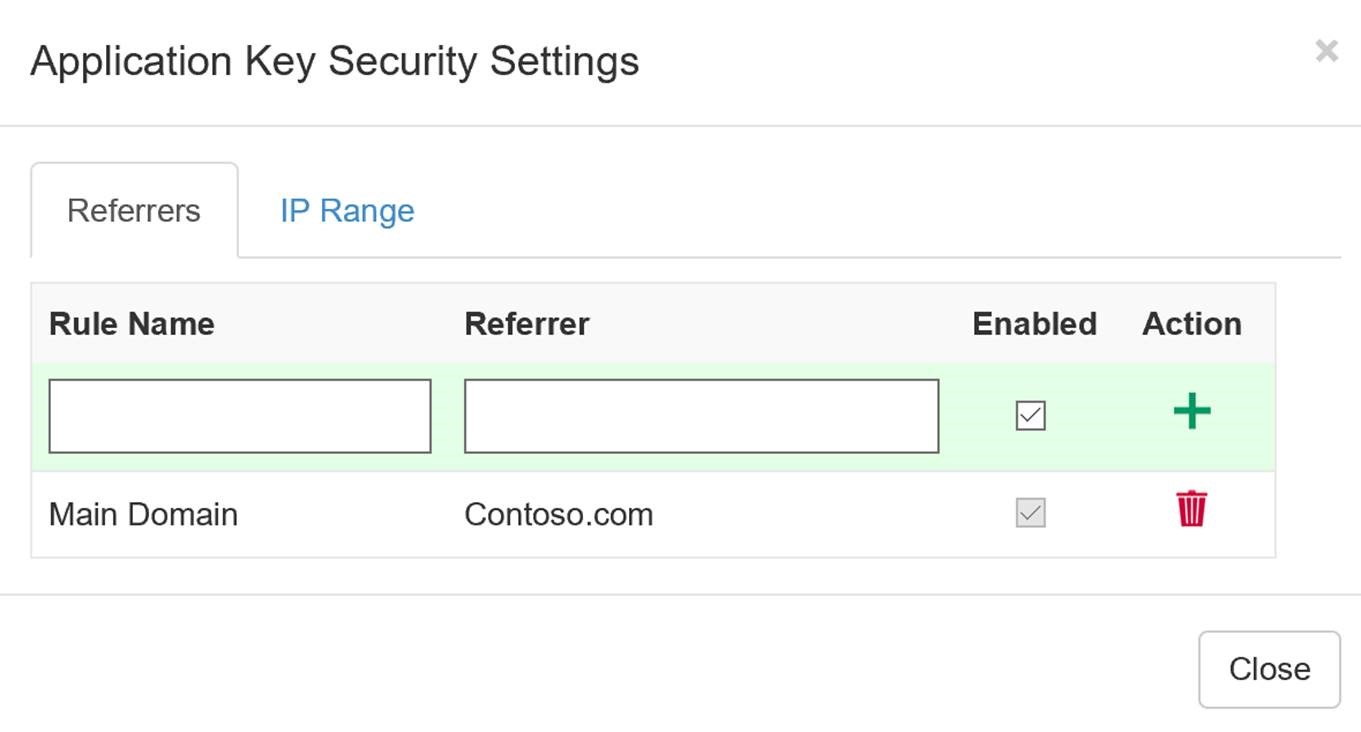Select the Referrers tab
1361x732 pixels.
coord(133,210)
